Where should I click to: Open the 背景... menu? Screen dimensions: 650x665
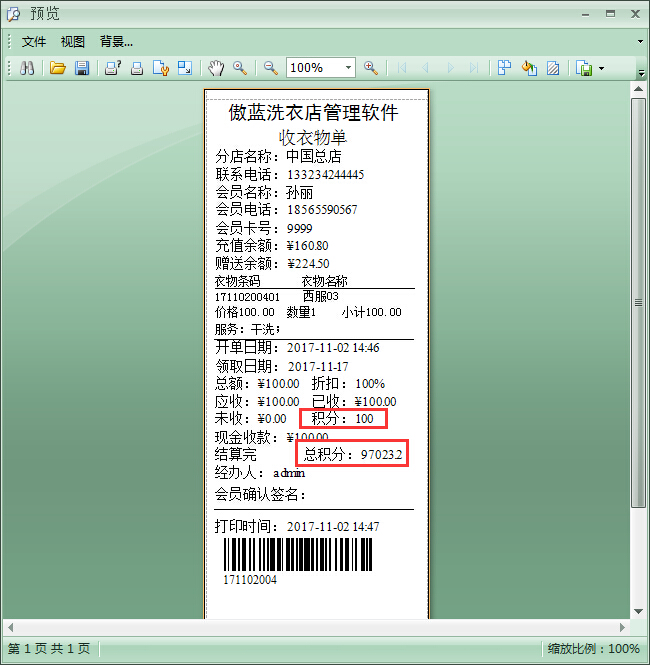coord(116,42)
